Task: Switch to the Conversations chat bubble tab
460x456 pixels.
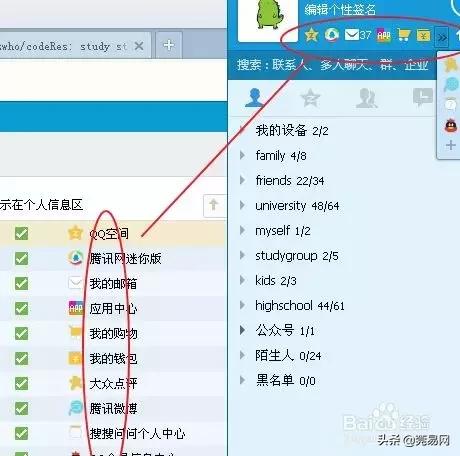Action: coord(422,97)
